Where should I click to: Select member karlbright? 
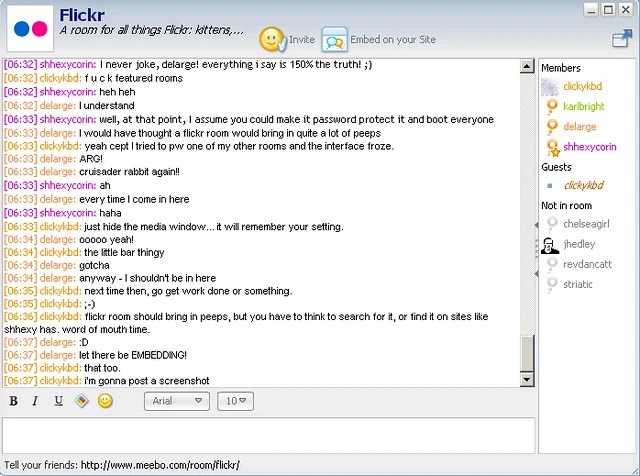point(584,107)
